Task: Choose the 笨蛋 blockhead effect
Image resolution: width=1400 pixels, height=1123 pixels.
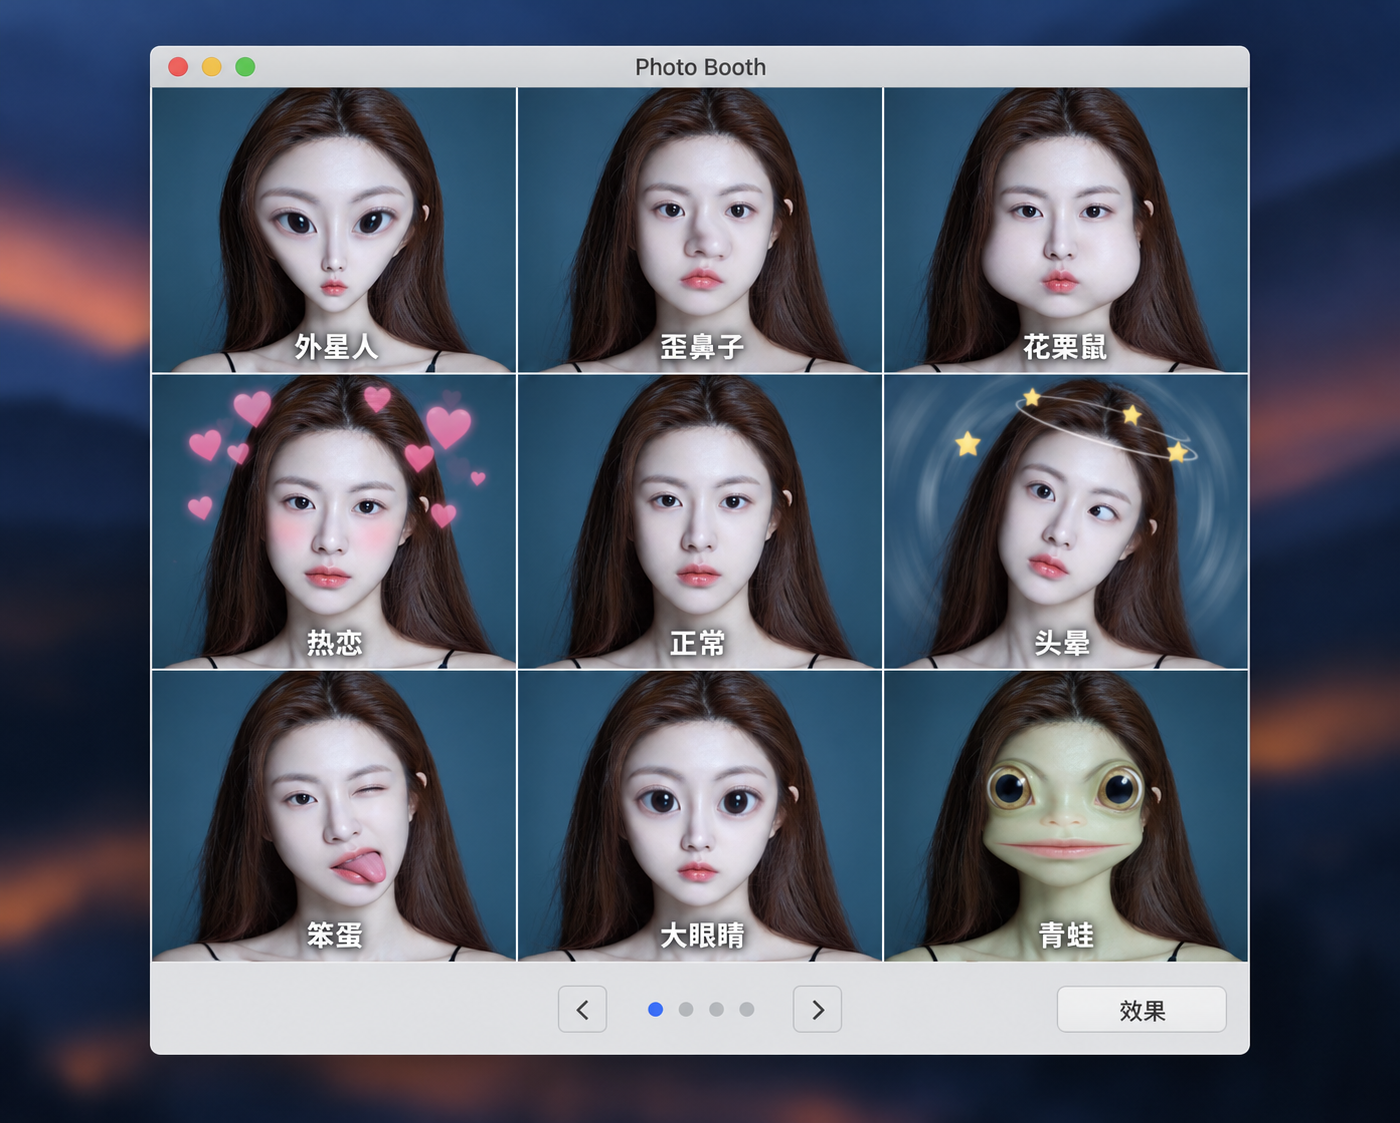Action: (334, 816)
